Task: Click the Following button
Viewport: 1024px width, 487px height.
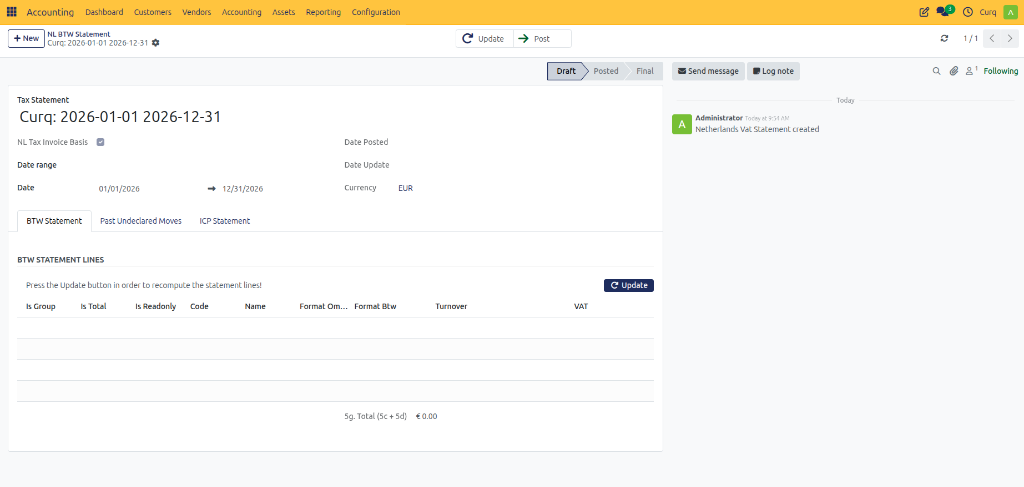Action: (1000, 71)
